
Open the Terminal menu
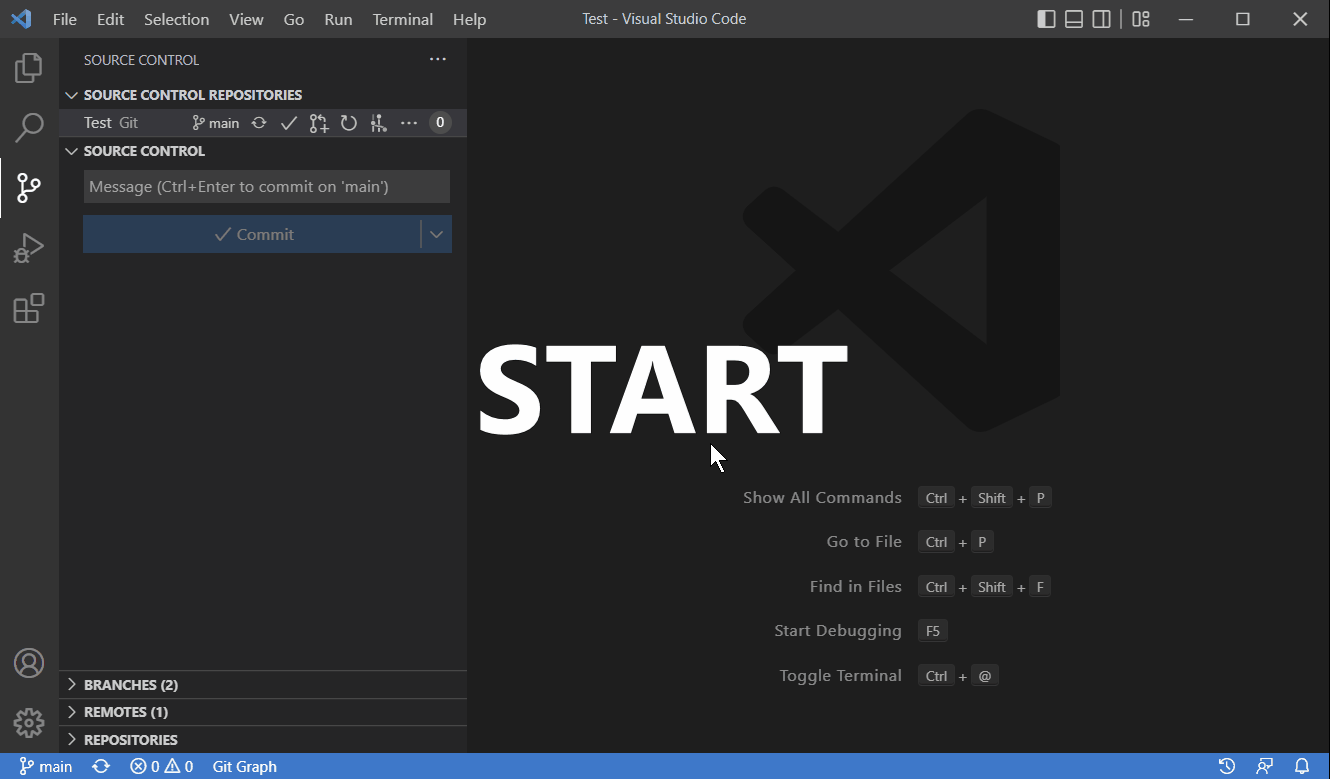[402, 19]
